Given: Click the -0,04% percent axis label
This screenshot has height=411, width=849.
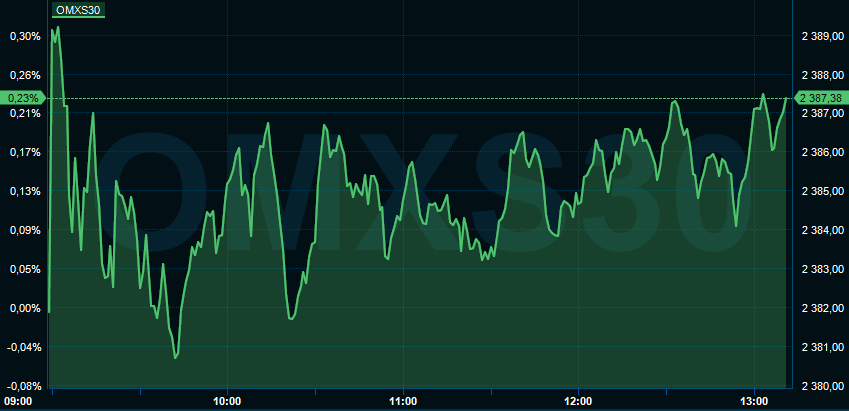Looking at the screenshot, I should tap(24, 348).
